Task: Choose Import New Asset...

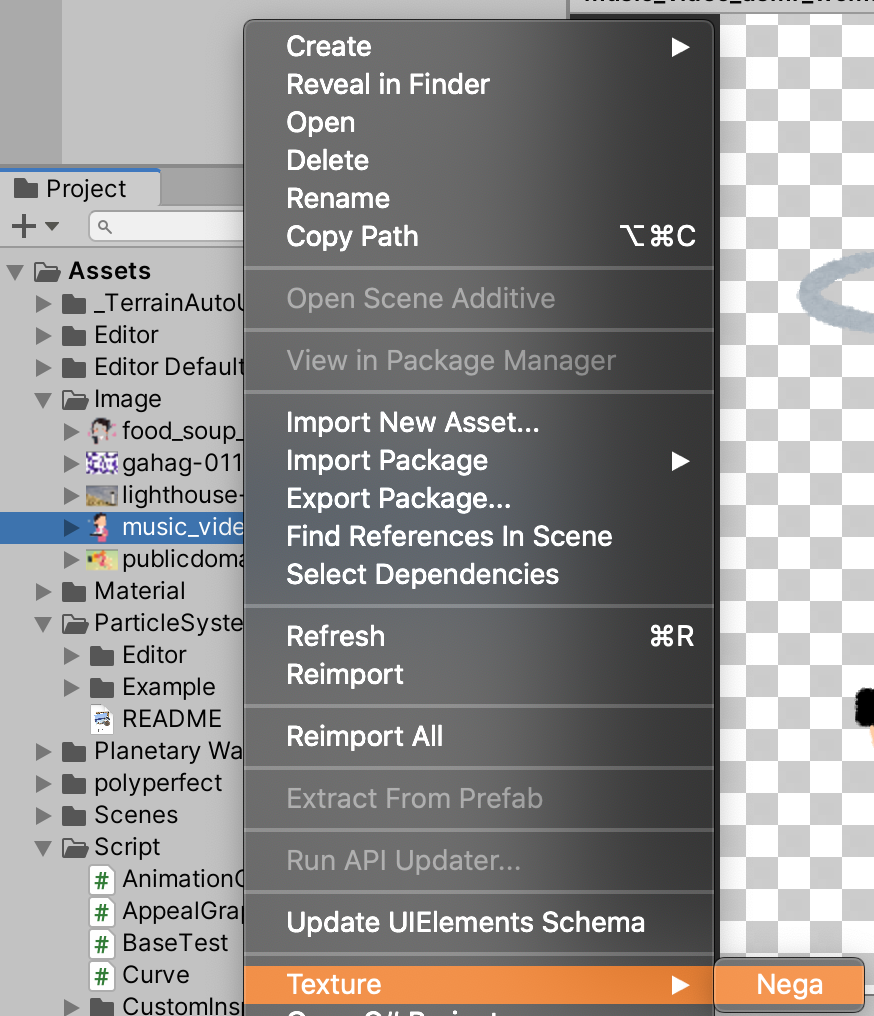Action: coord(479,422)
